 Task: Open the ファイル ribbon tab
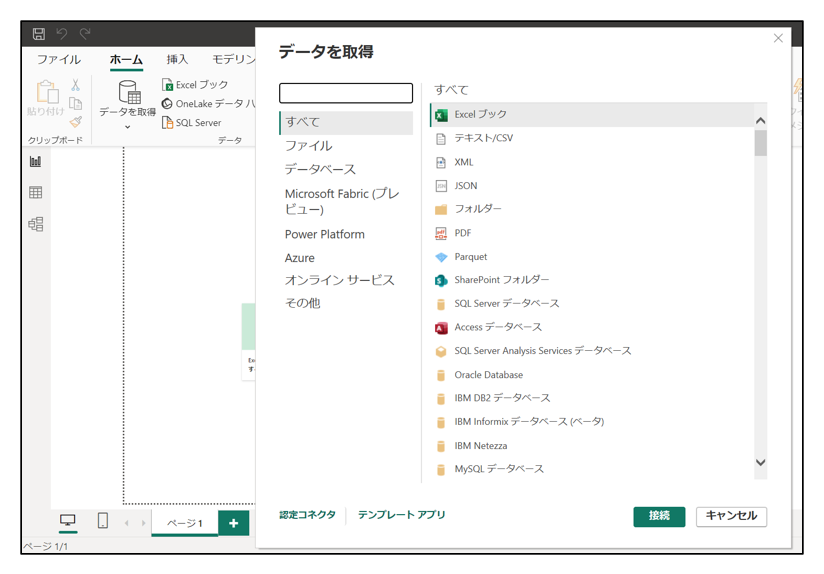tap(58, 59)
